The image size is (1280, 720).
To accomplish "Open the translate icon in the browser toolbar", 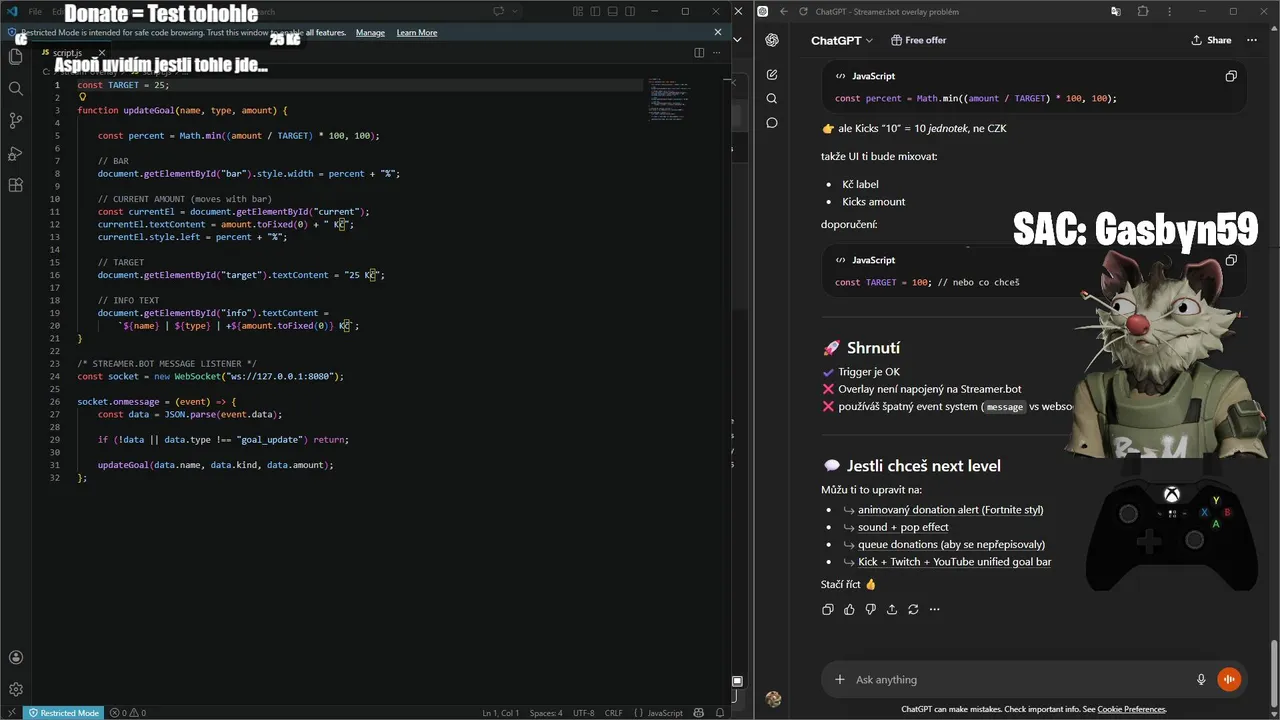I will (x=1115, y=12).
